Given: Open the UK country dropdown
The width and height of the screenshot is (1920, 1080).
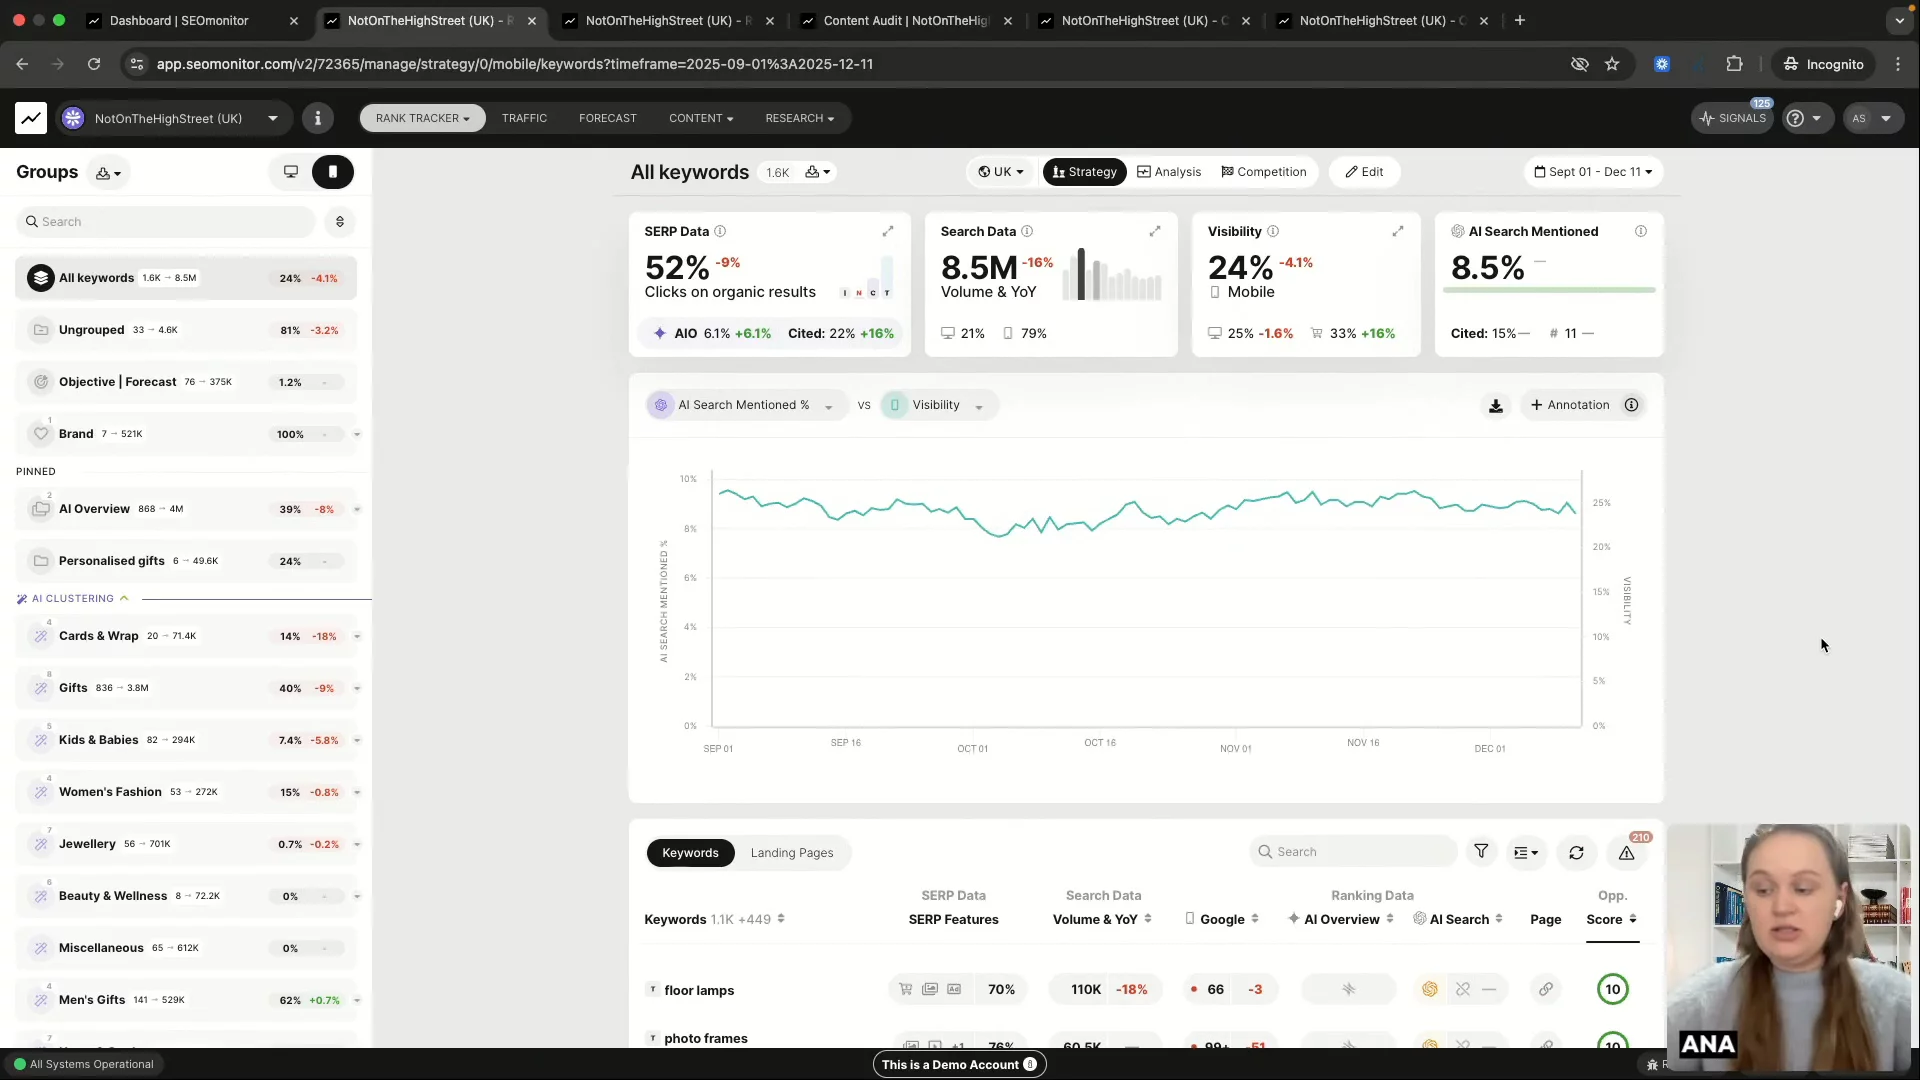Looking at the screenshot, I should pos(1001,172).
